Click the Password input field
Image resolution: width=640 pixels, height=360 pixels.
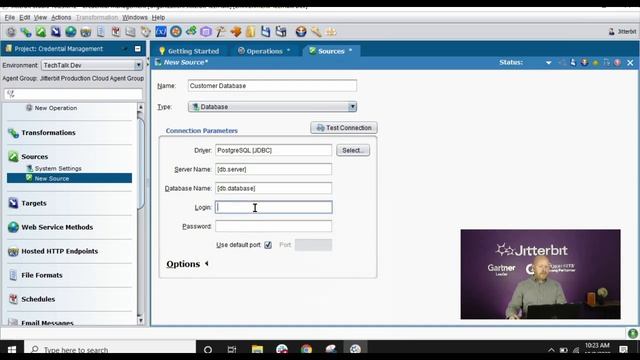[x=273, y=226]
